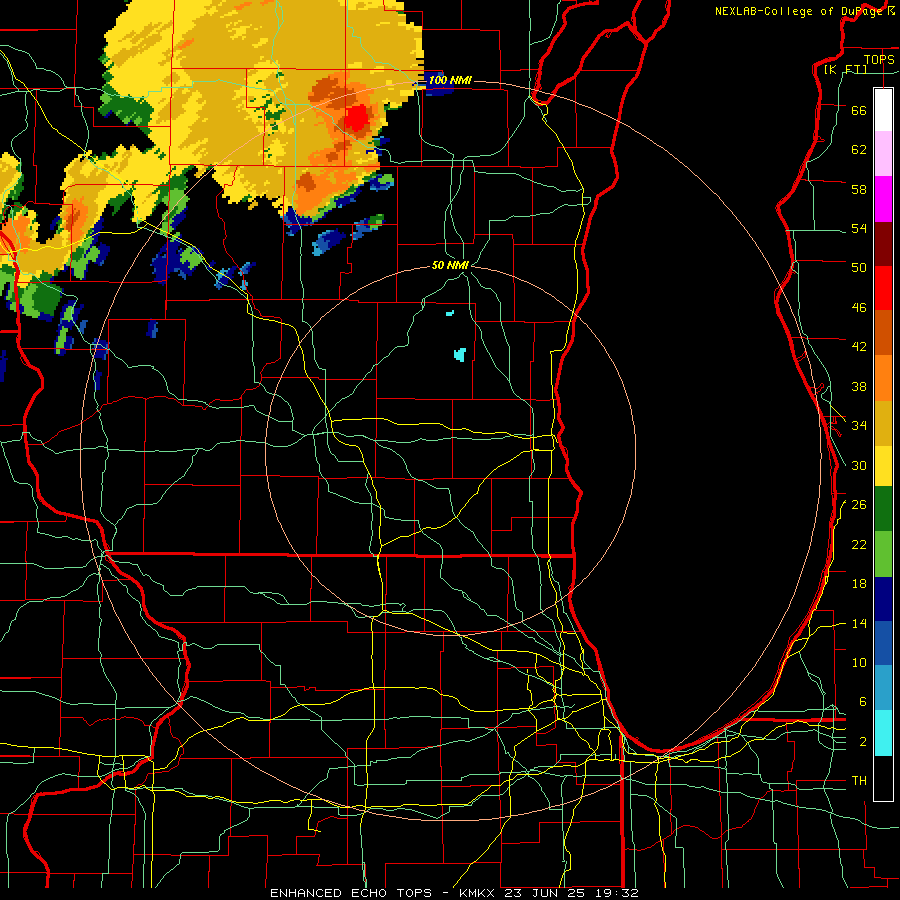
Task: Click the legend value 46
Action: pos(859,308)
